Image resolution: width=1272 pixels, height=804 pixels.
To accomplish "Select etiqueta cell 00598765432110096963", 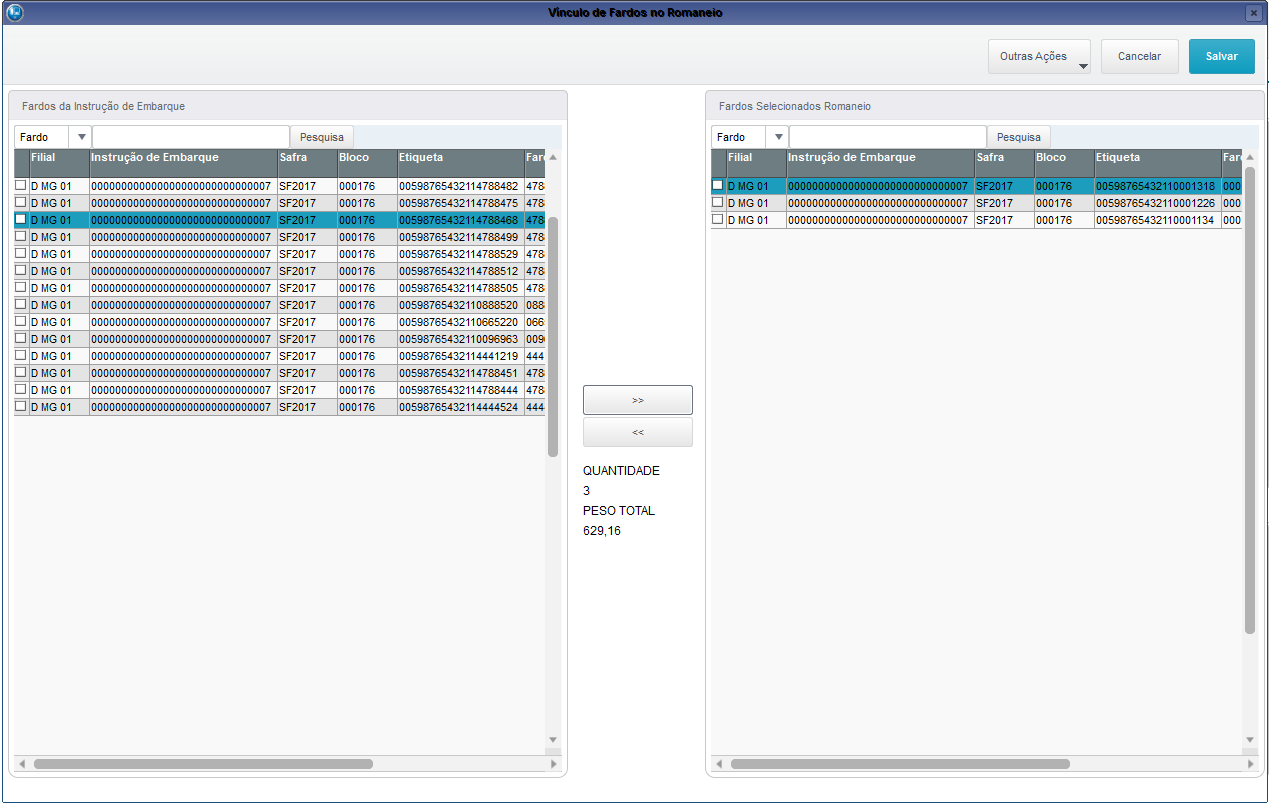I will [x=460, y=339].
